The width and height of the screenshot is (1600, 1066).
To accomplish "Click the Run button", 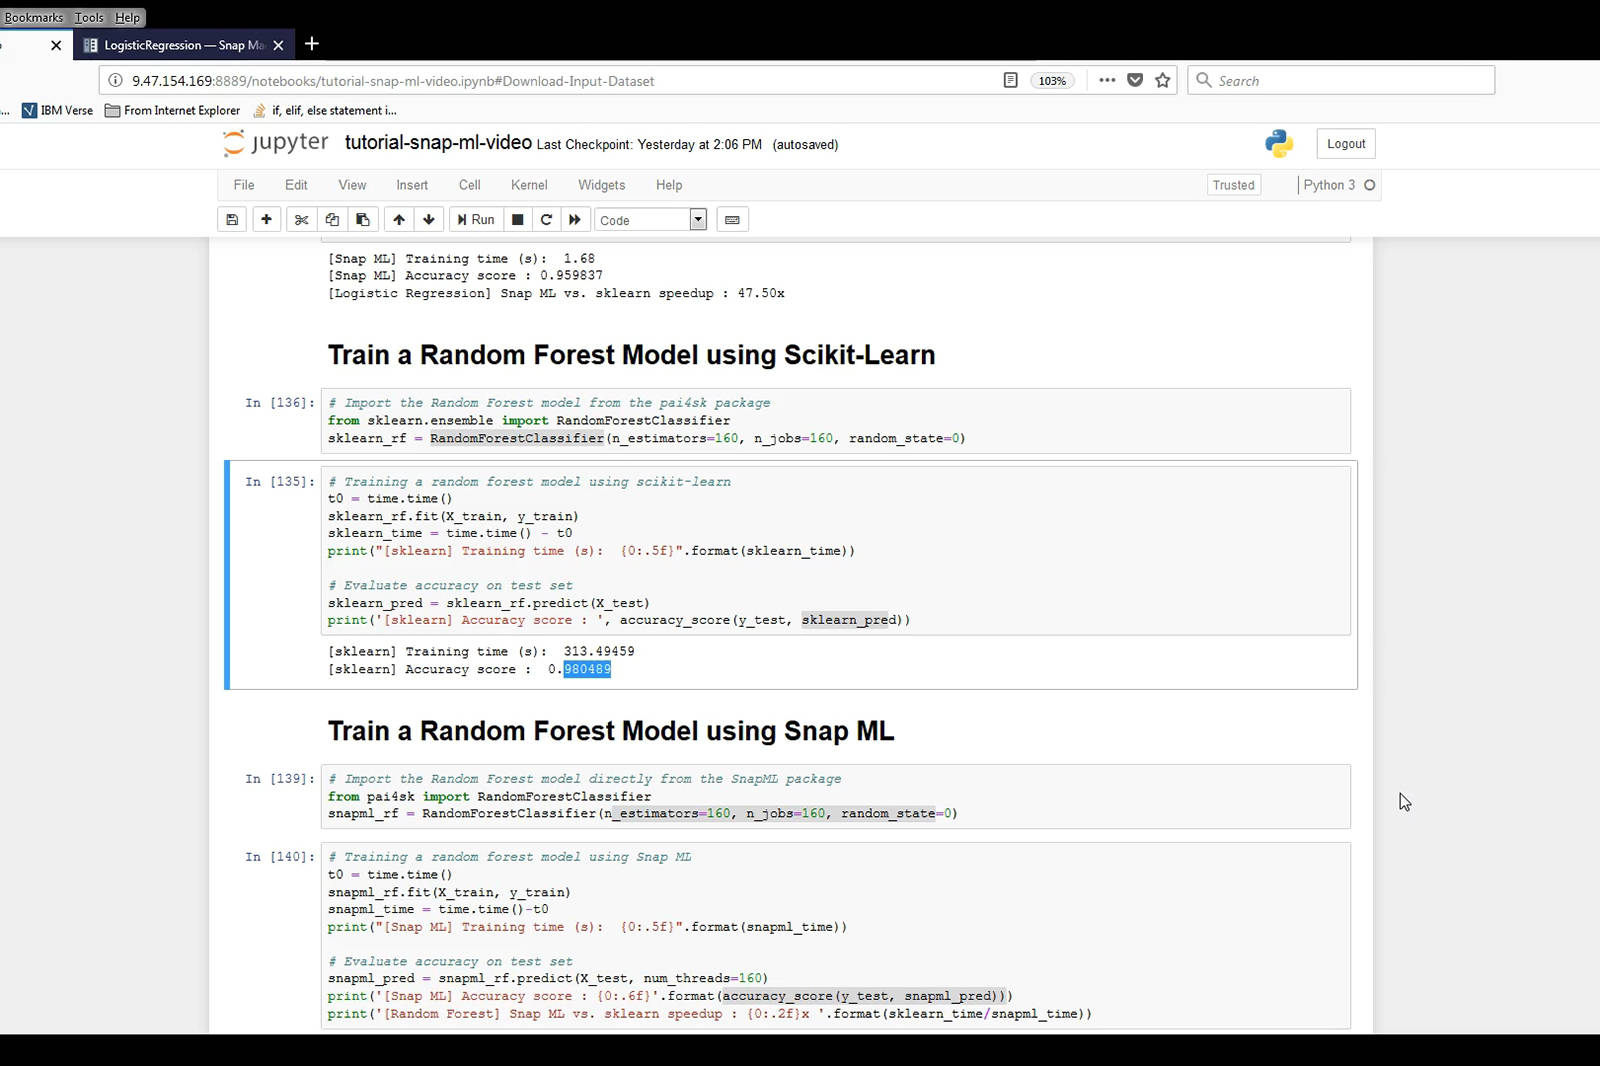I will point(476,220).
